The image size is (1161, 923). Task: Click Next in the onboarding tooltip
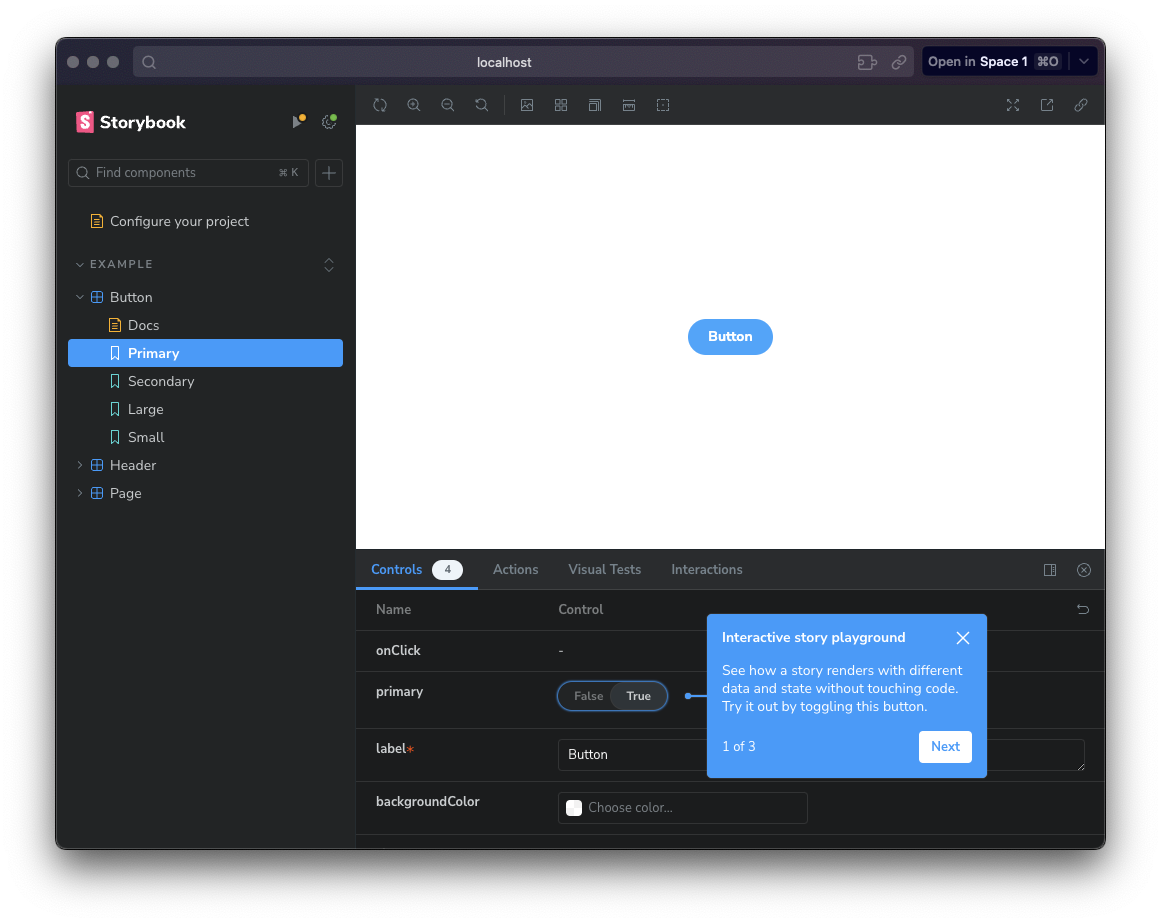tap(945, 746)
